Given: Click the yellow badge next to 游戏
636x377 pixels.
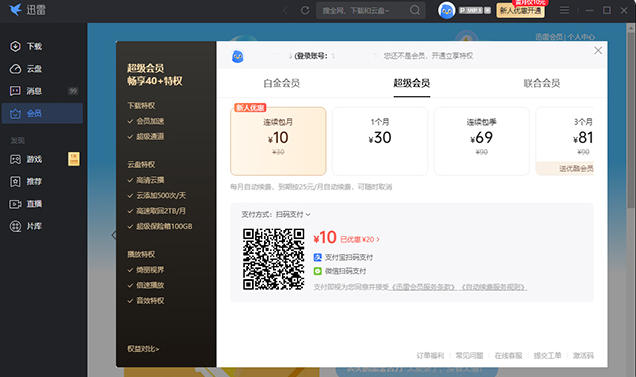Looking at the screenshot, I should tap(74, 159).
